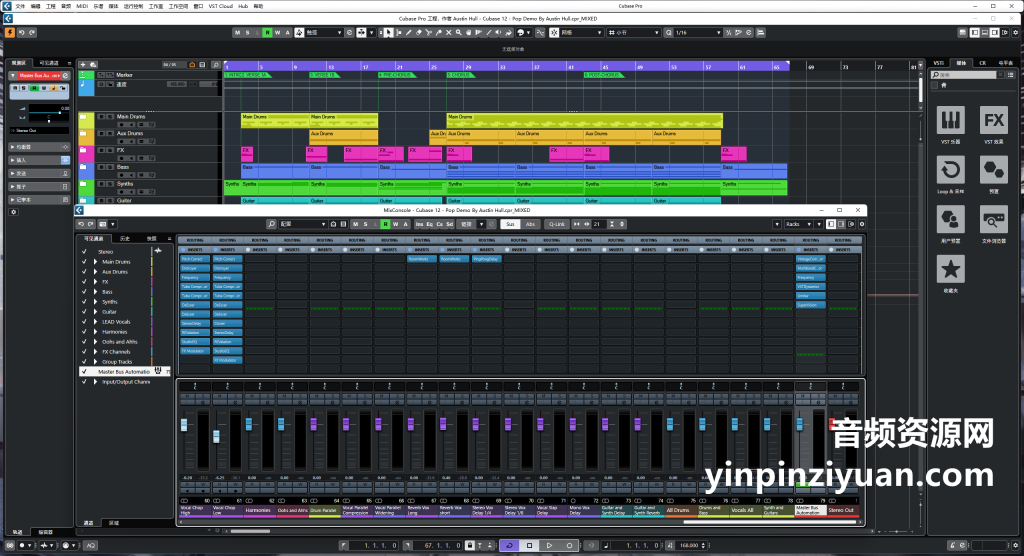Uncheck the Group Tracks visibility checkbox
The width and height of the screenshot is (1024, 556).
(85, 361)
